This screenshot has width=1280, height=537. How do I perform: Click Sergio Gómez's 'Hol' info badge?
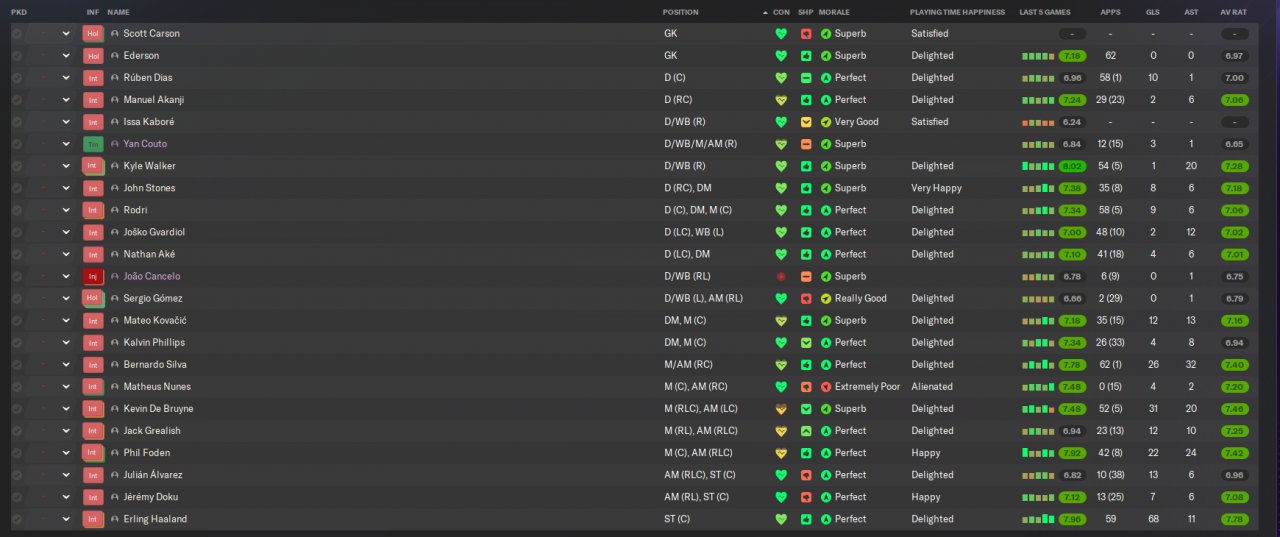(93, 298)
